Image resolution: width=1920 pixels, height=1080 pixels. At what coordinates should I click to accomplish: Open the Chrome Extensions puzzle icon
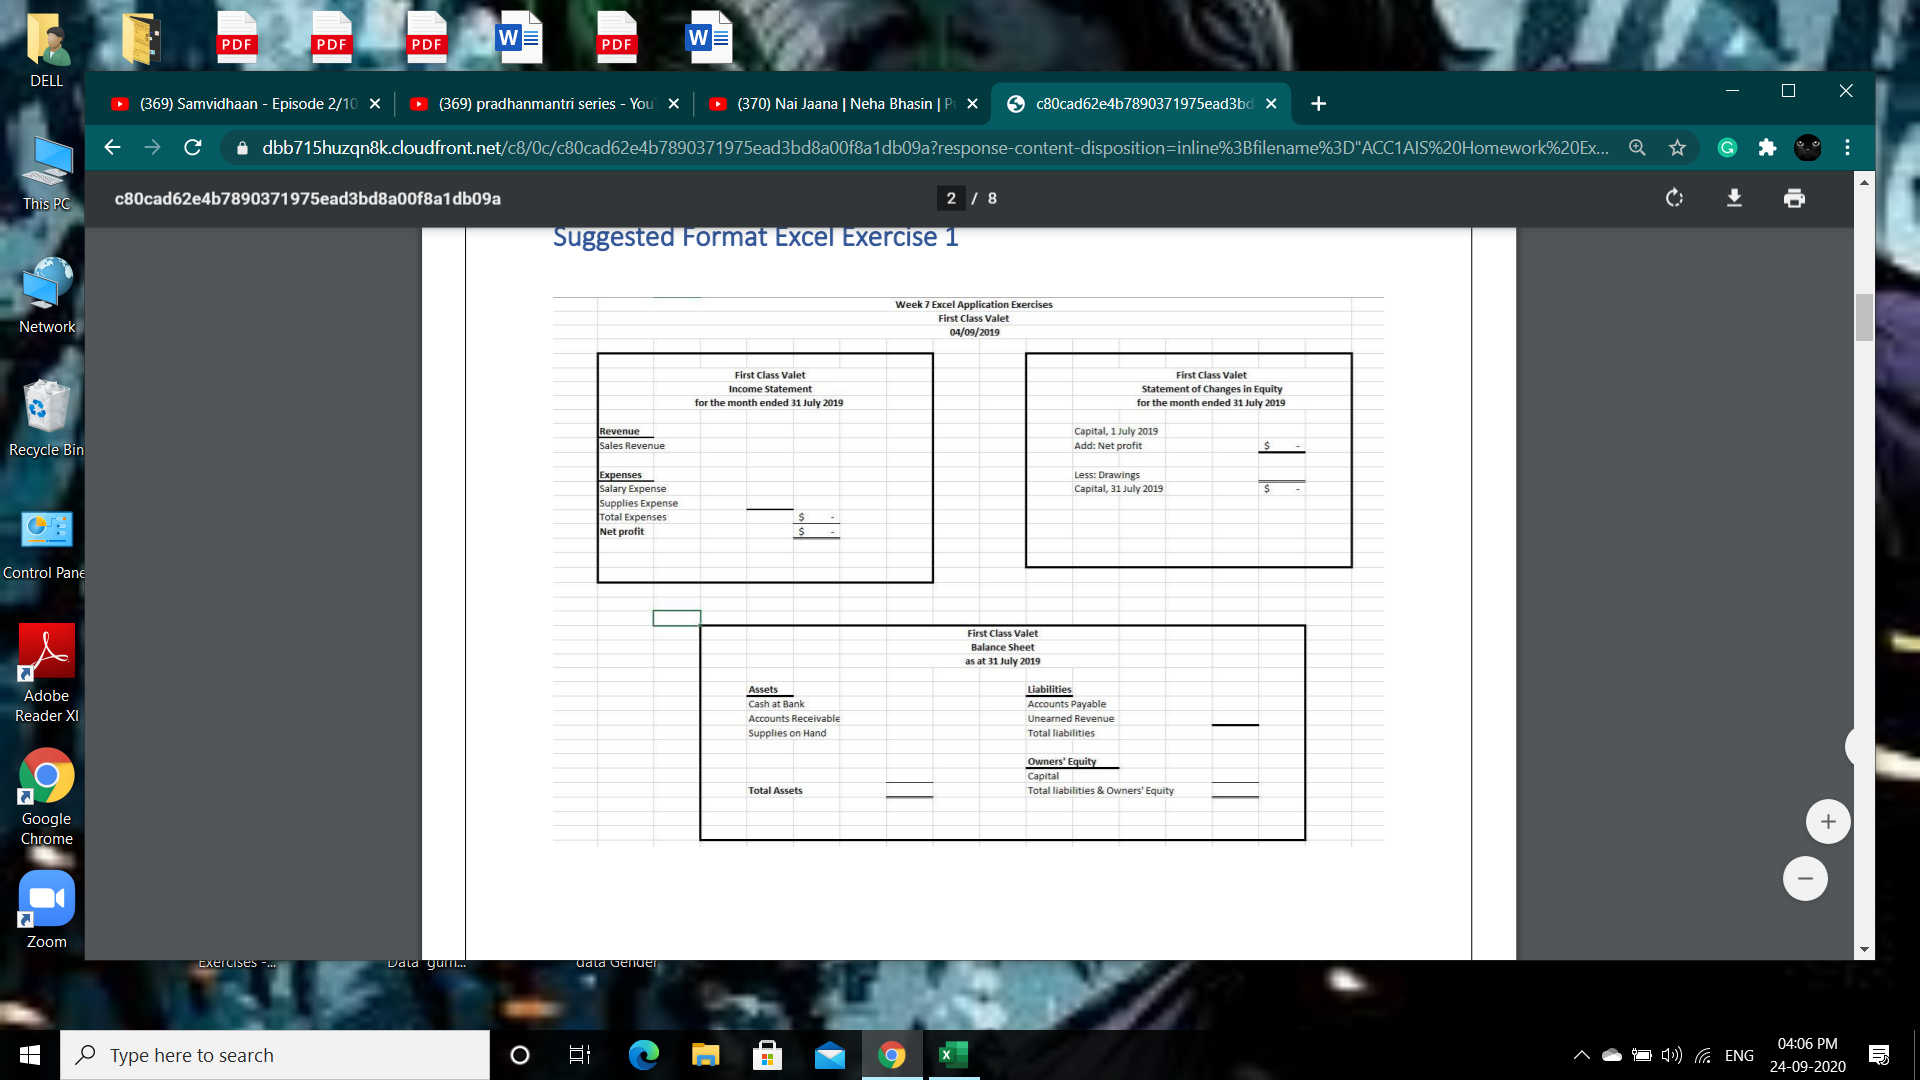click(x=1767, y=148)
